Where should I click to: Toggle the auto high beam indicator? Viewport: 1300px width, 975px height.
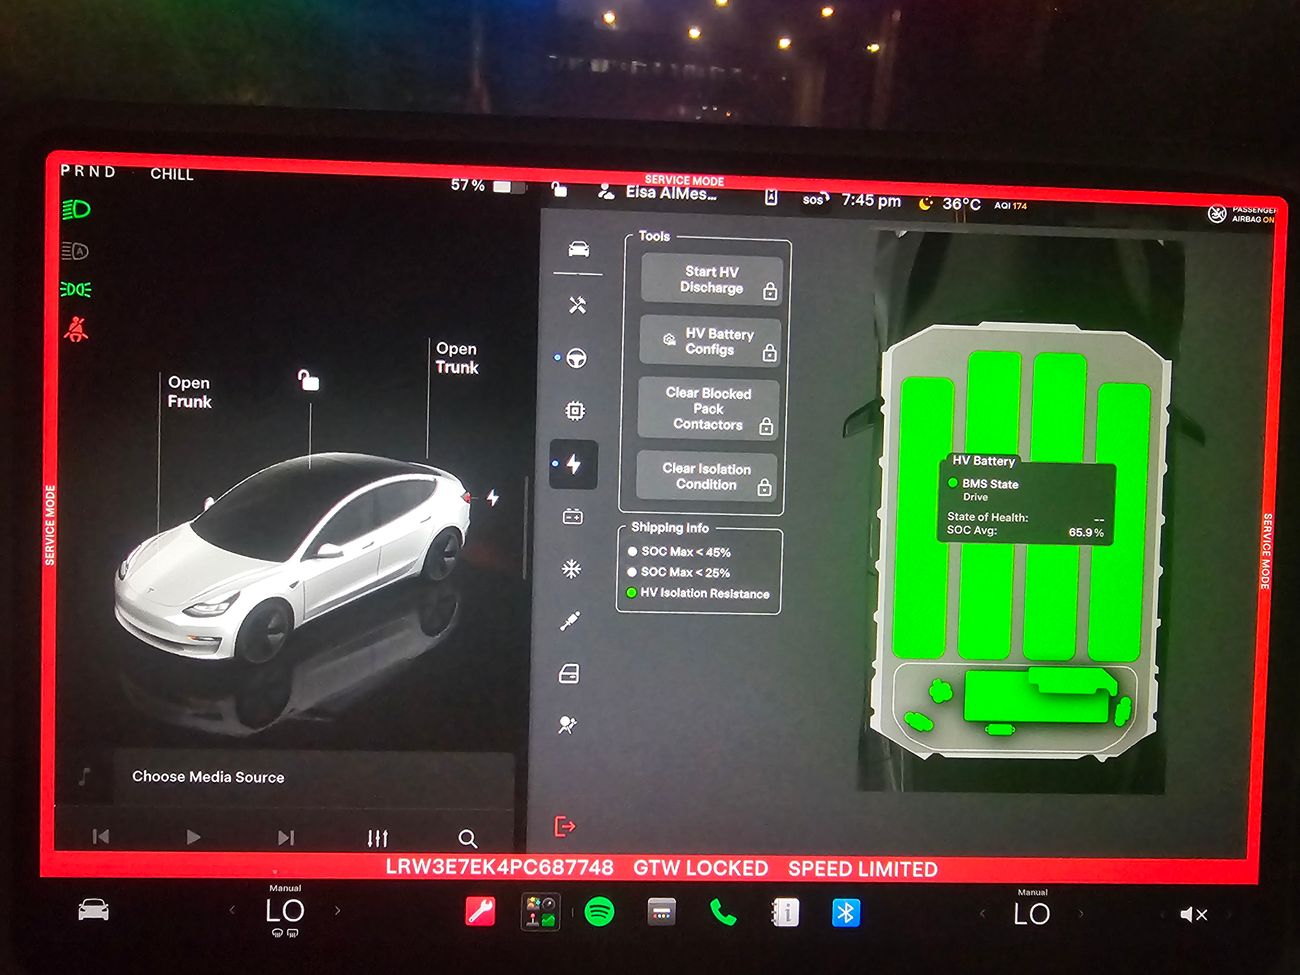point(75,250)
